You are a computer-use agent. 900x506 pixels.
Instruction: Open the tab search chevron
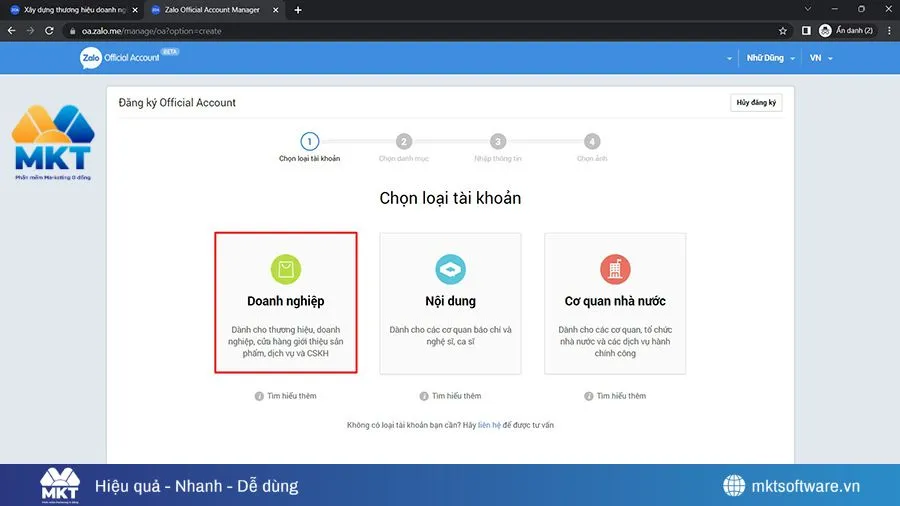pyautogui.click(x=808, y=9)
